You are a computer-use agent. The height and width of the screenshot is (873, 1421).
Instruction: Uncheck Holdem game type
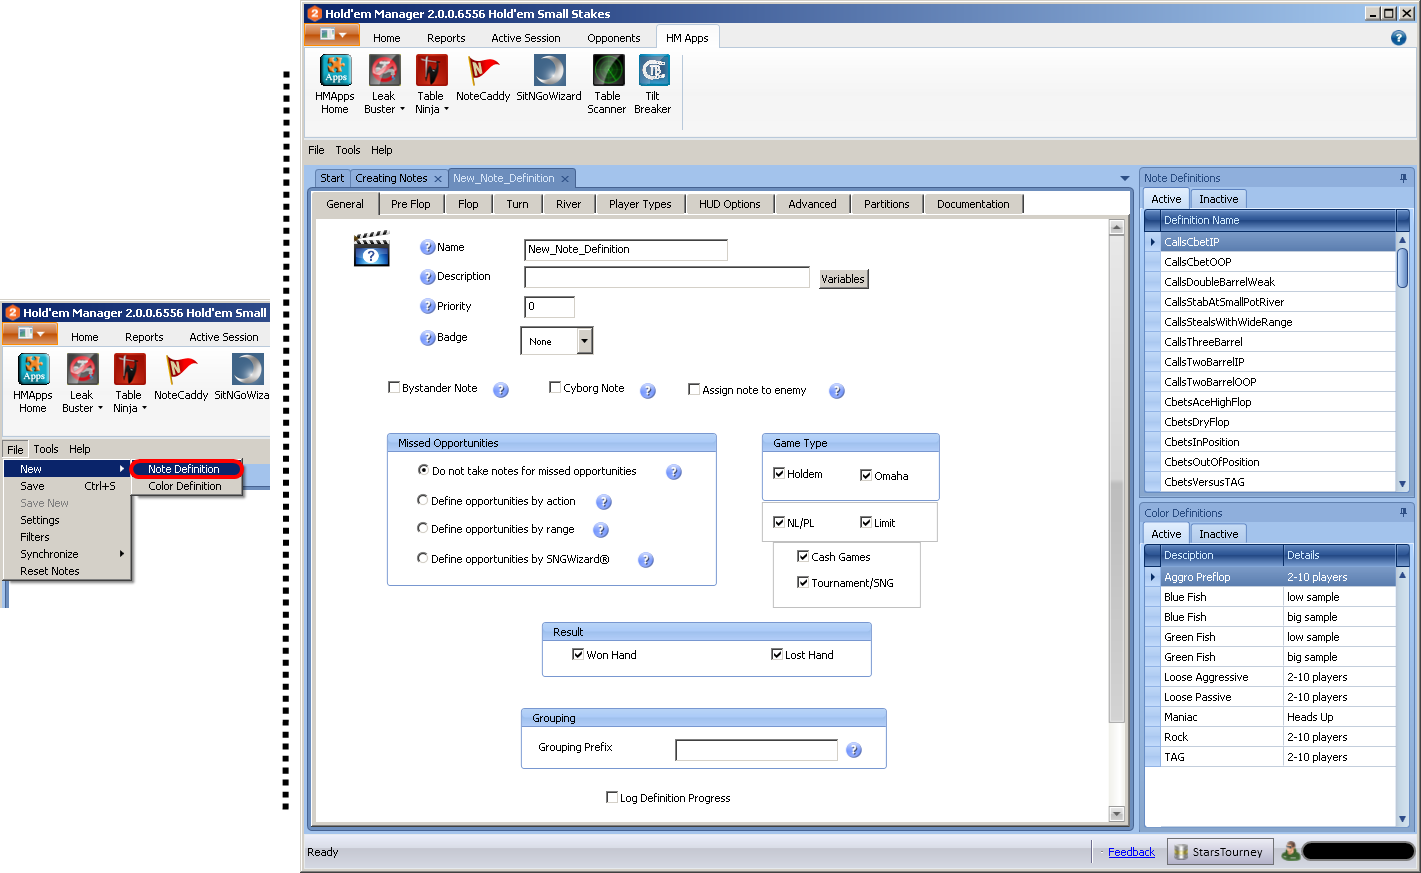pyautogui.click(x=779, y=473)
